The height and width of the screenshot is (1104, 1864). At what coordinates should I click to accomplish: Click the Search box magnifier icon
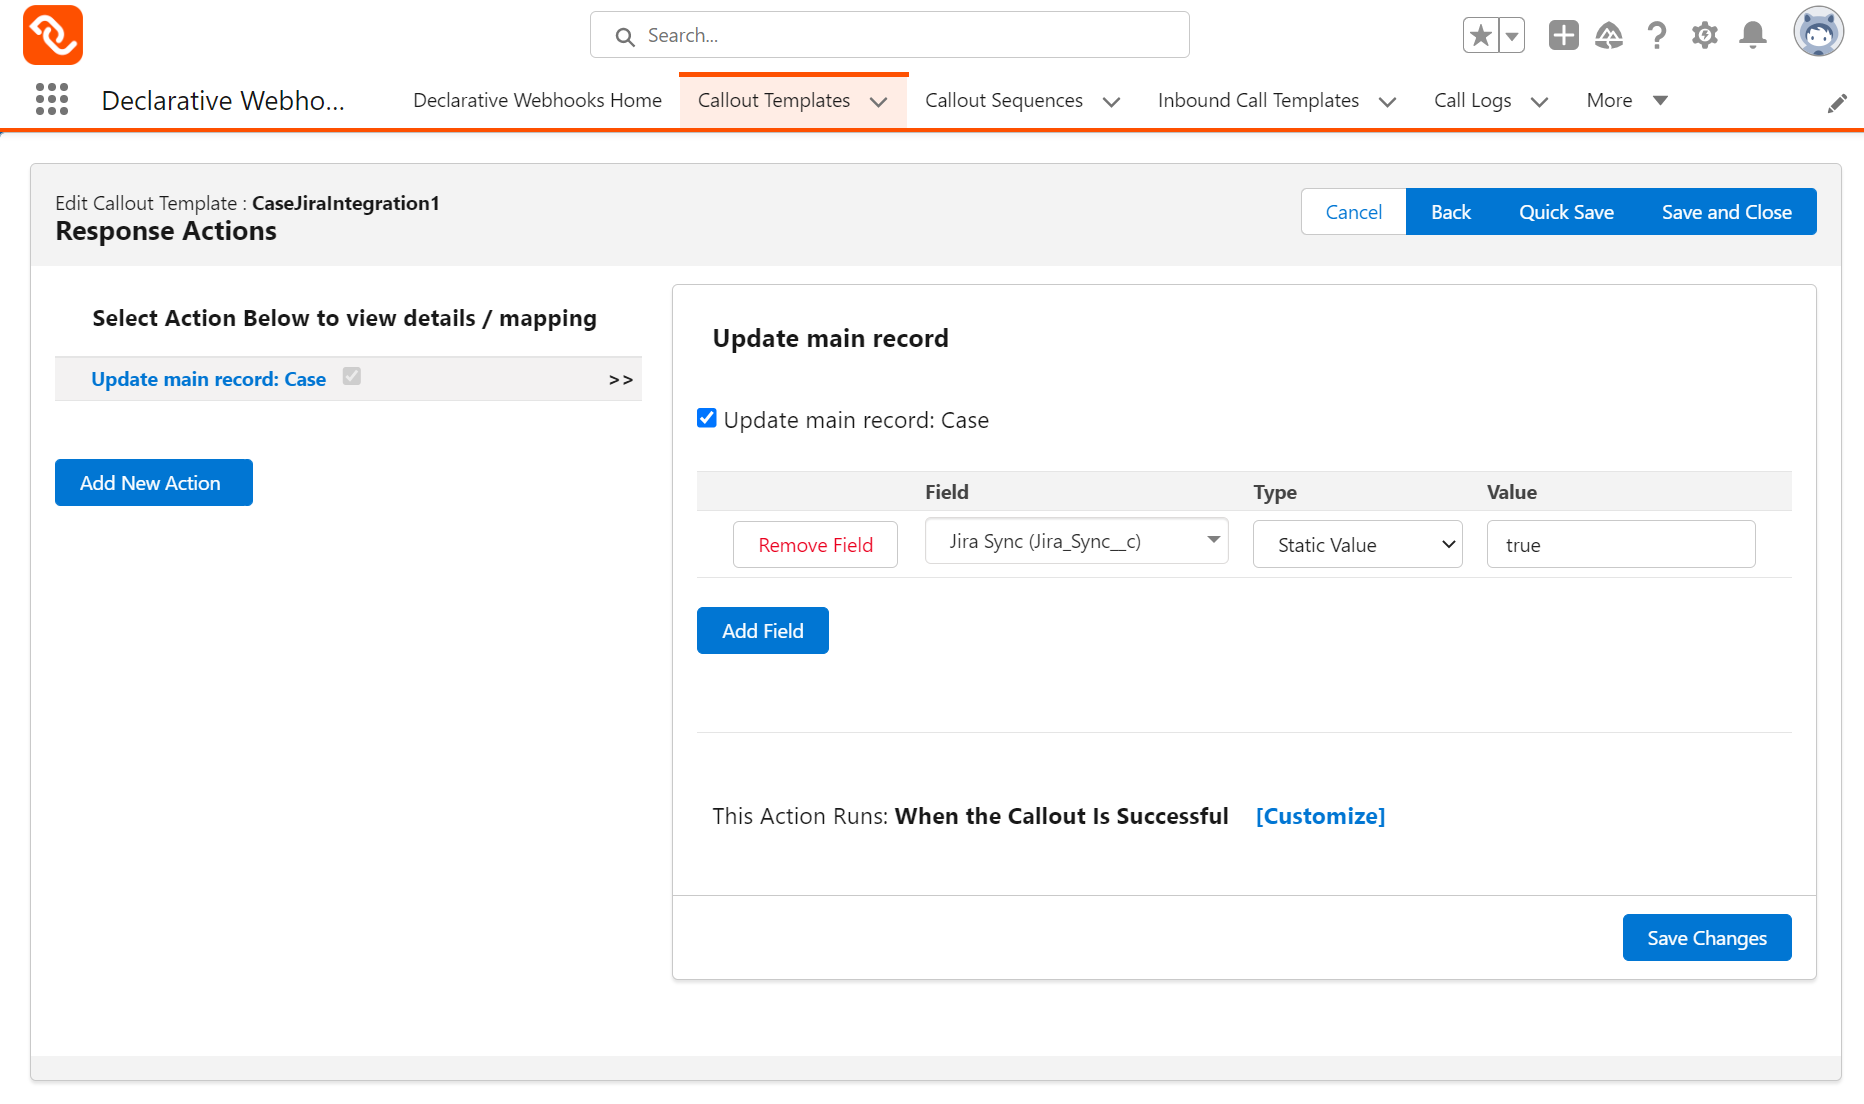tap(625, 35)
